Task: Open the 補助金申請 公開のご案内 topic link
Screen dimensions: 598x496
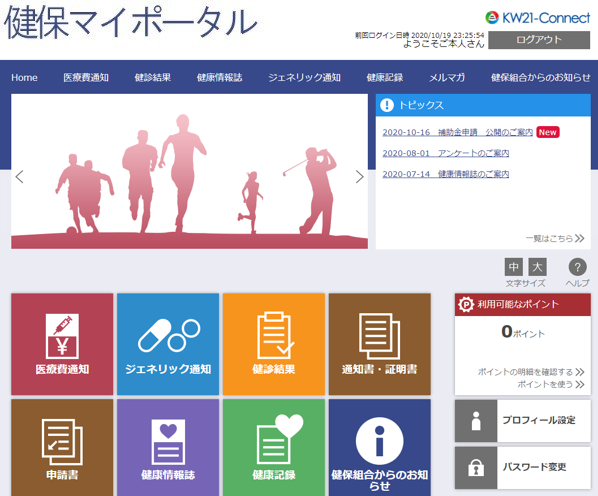Action: (458, 132)
